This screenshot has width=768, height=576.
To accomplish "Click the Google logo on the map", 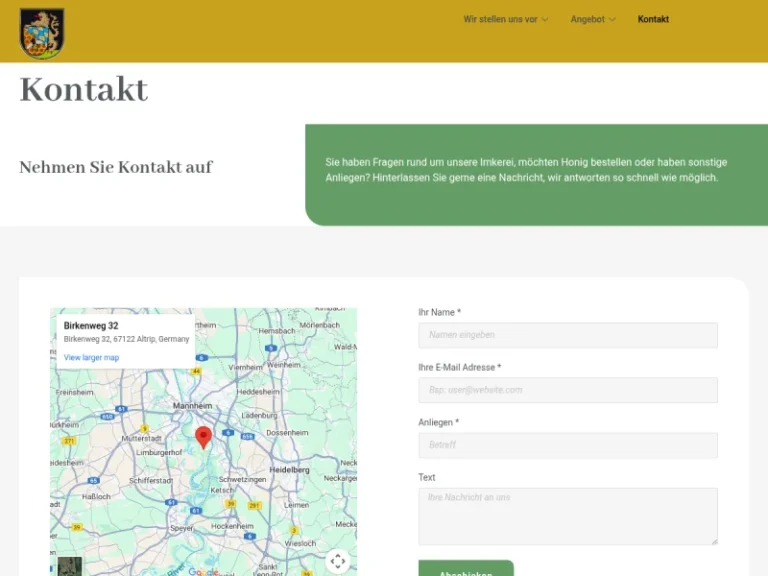I will coord(203,572).
